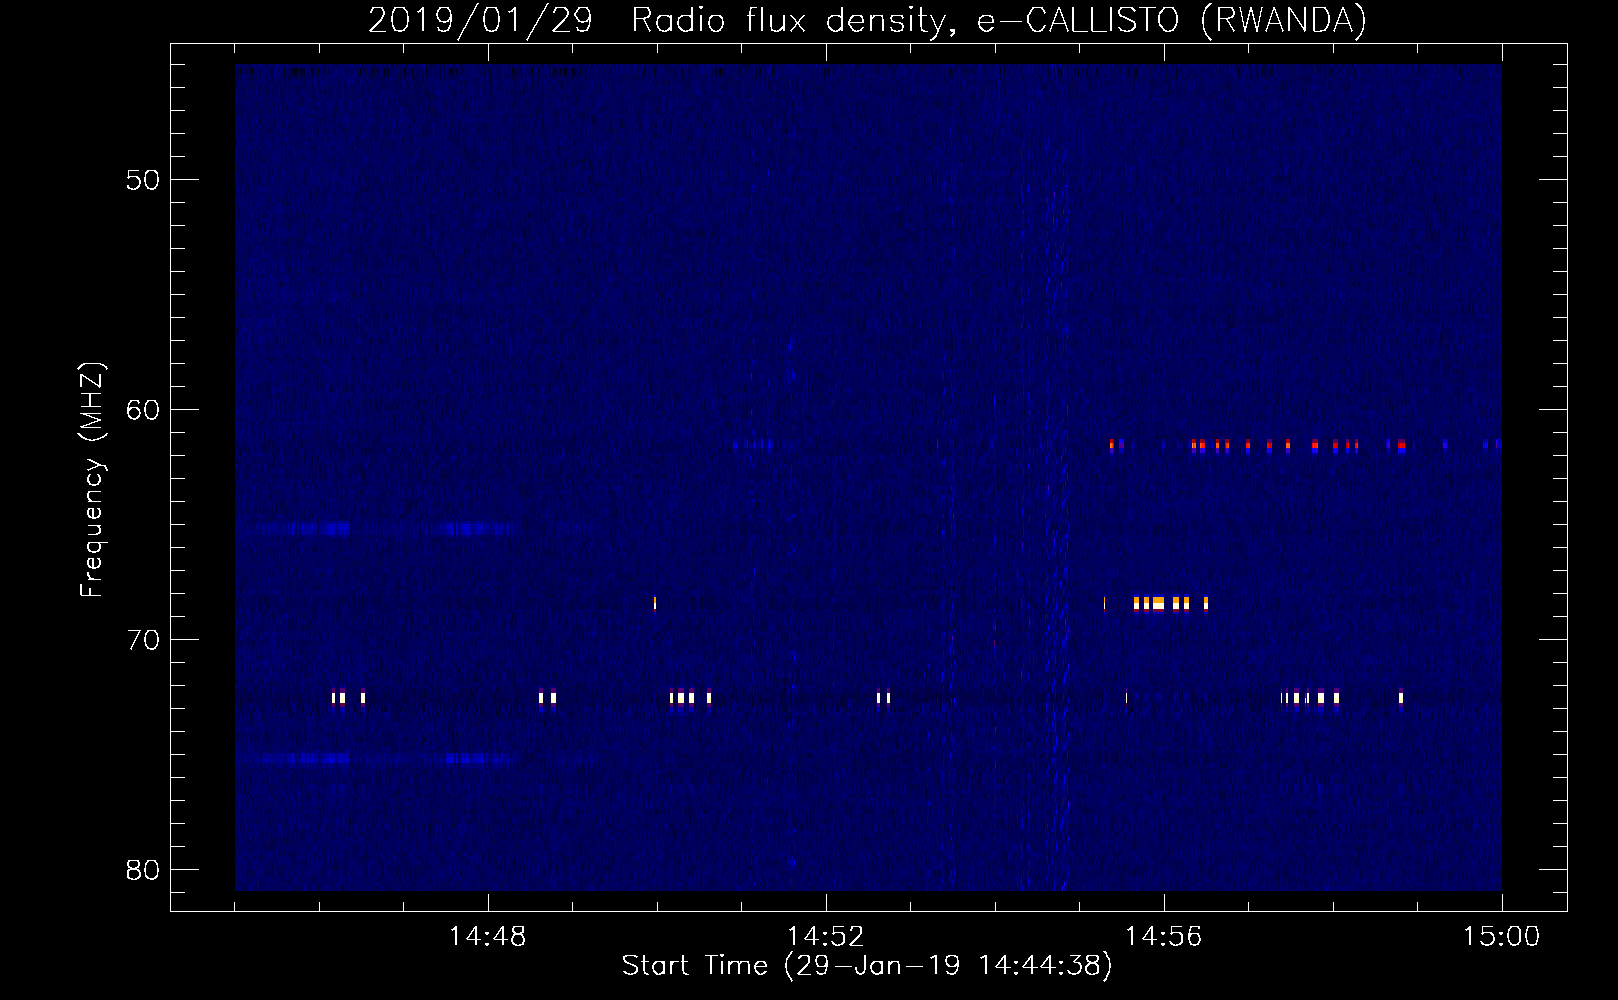1618x1000 pixels.
Task: Click the 14:48 time tick label
Action: [x=488, y=937]
